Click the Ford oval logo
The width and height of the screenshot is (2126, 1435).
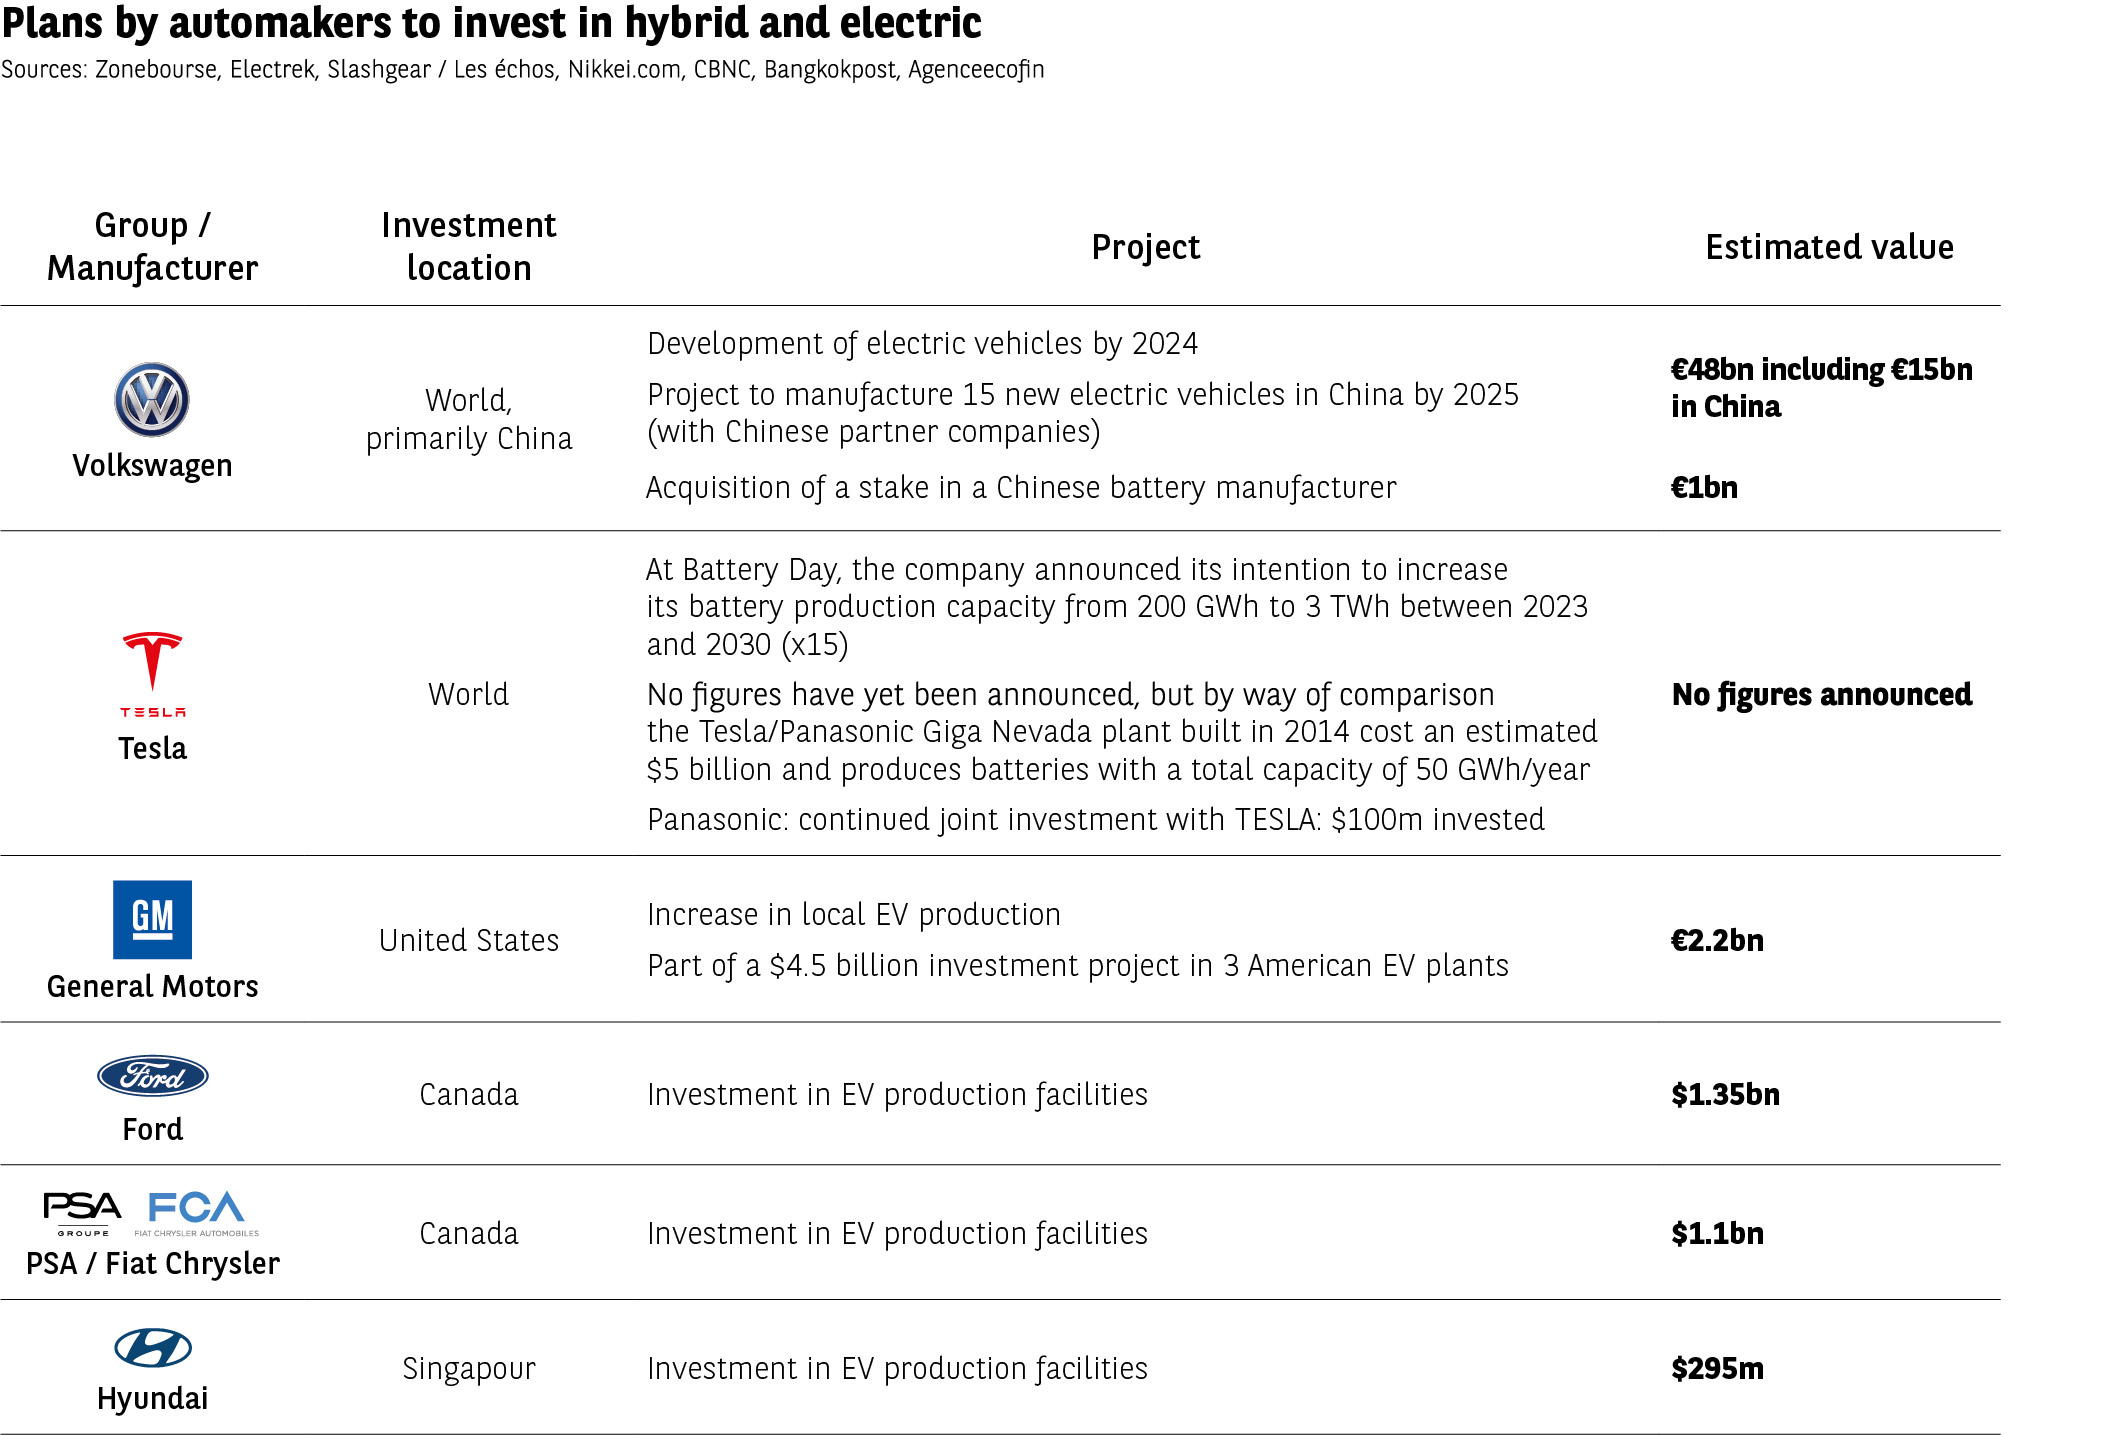152,1076
